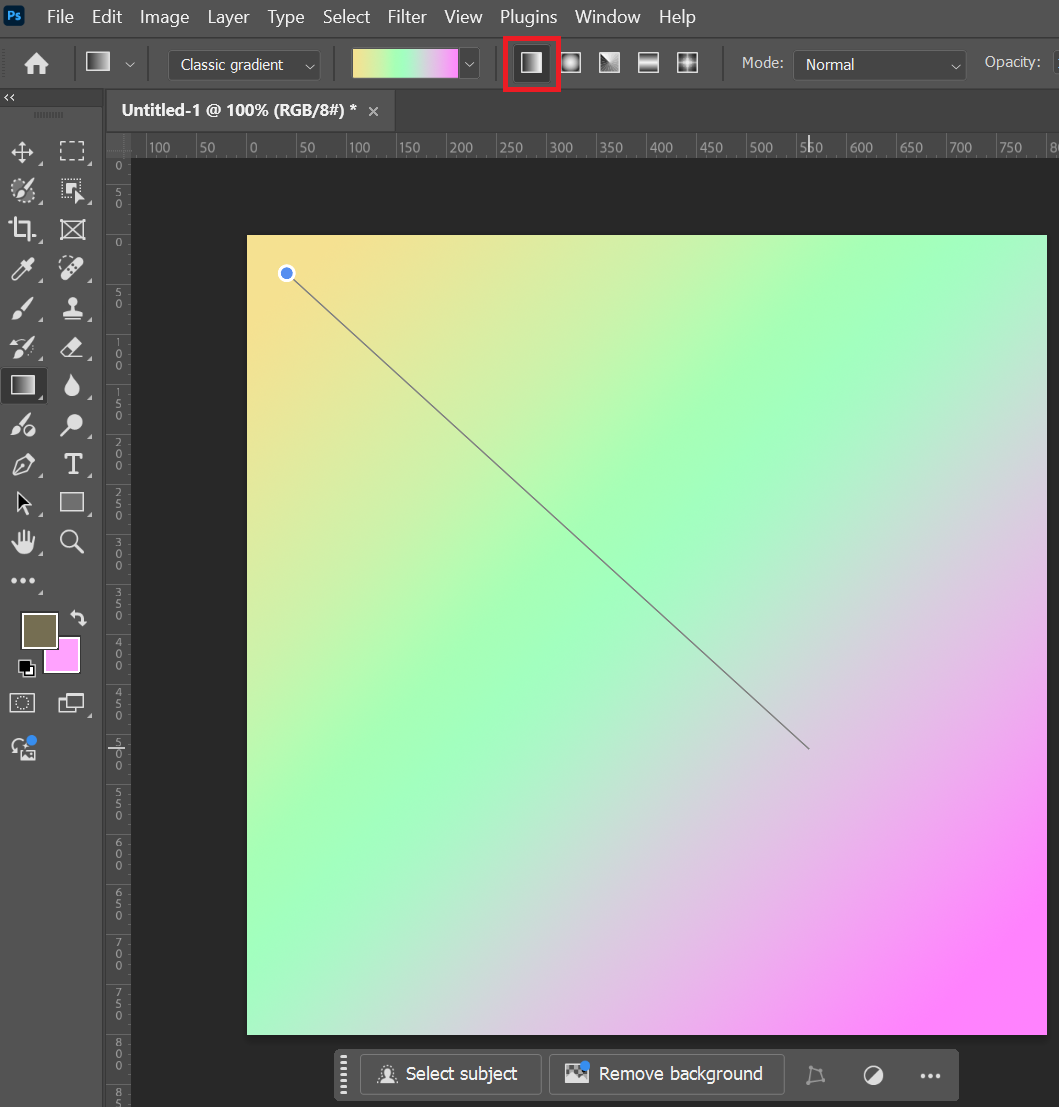This screenshot has height=1107, width=1059.
Task: Enable Reflected gradient style
Action: pos(648,64)
